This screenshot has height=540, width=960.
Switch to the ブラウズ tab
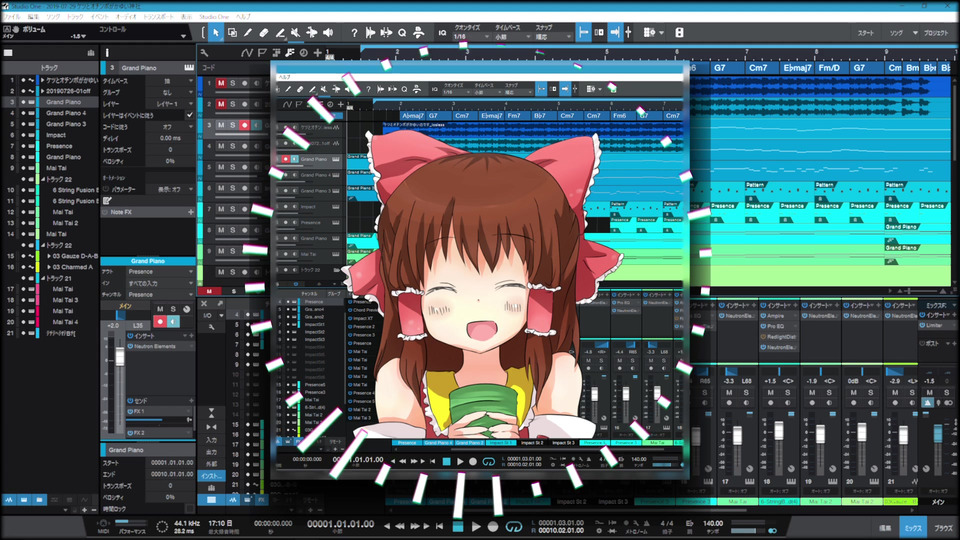point(943,528)
